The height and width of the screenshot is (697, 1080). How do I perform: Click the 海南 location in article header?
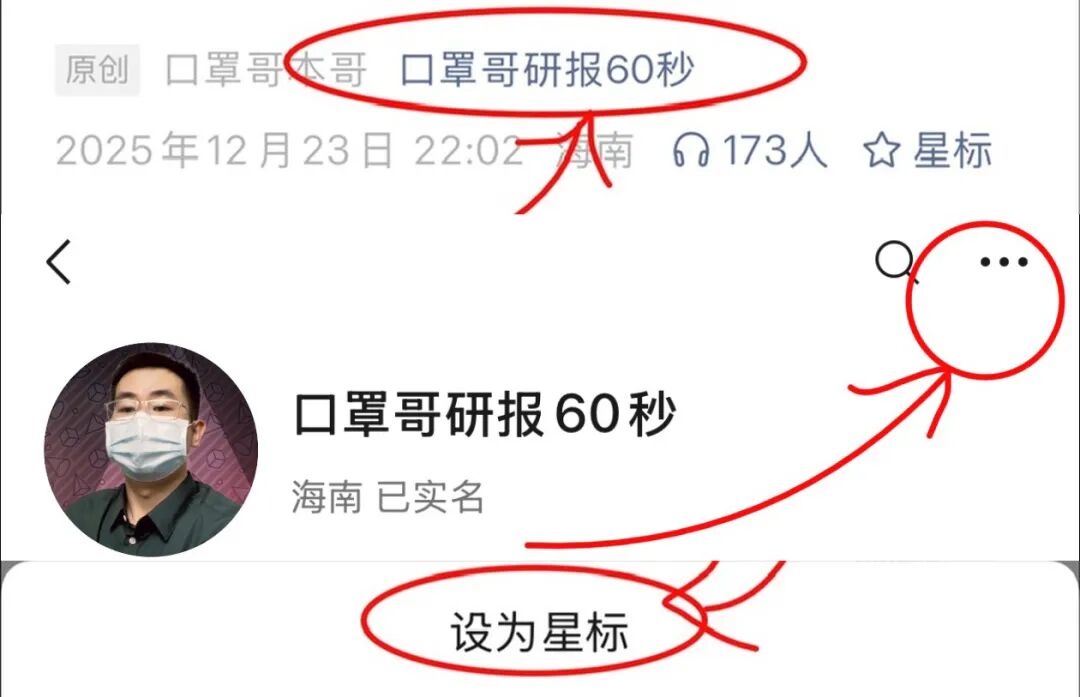tap(594, 150)
